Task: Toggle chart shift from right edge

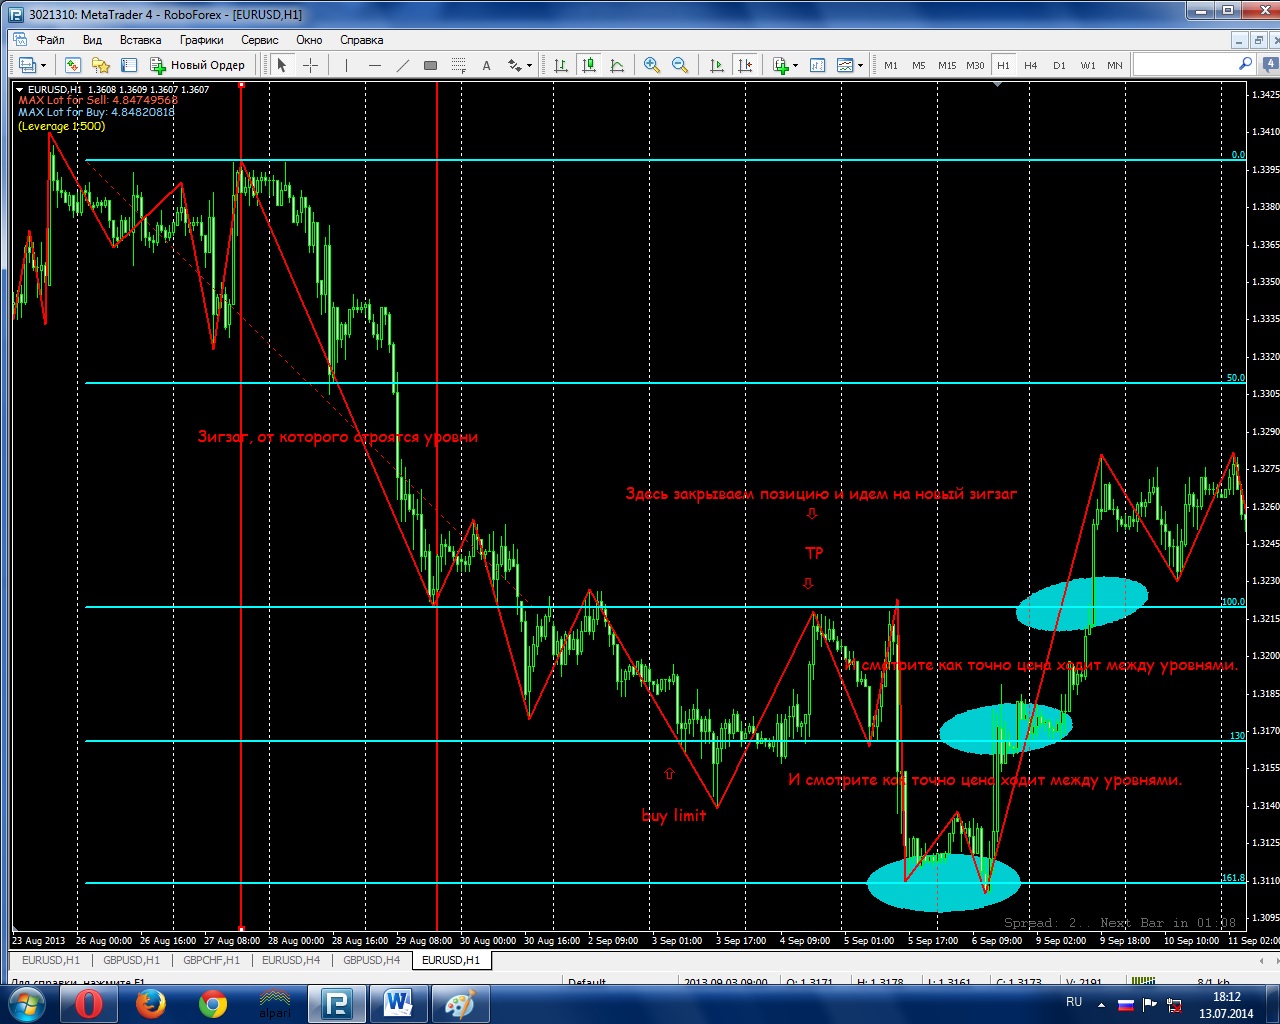Action: (744, 65)
